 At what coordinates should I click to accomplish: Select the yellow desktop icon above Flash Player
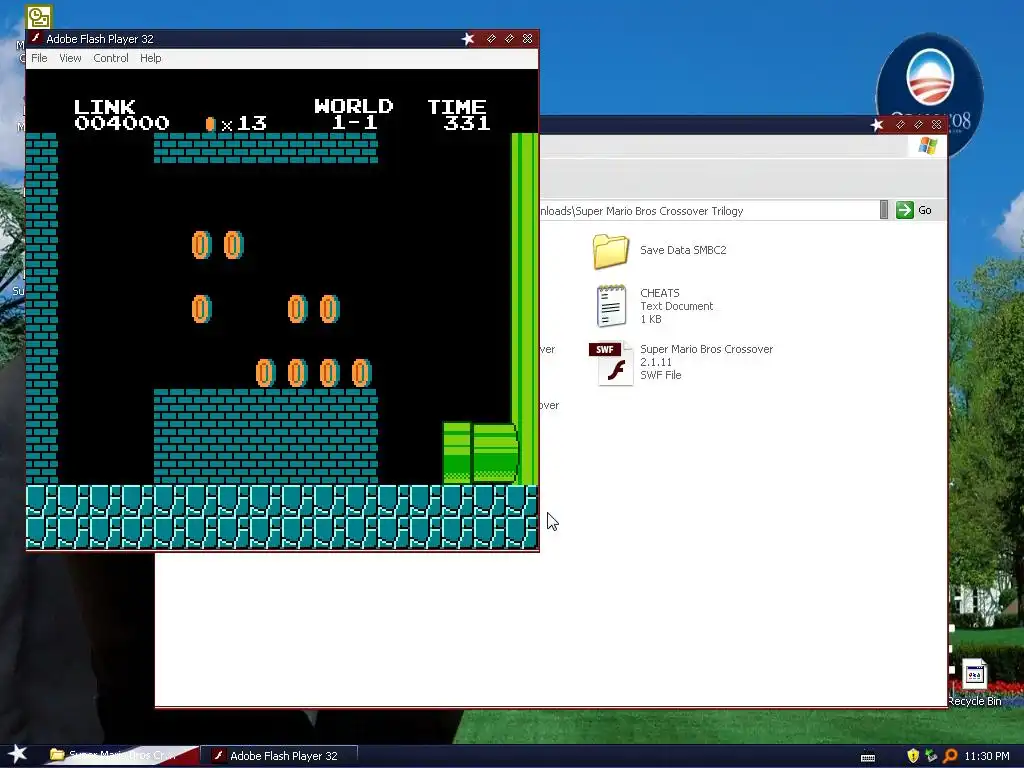pos(39,17)
